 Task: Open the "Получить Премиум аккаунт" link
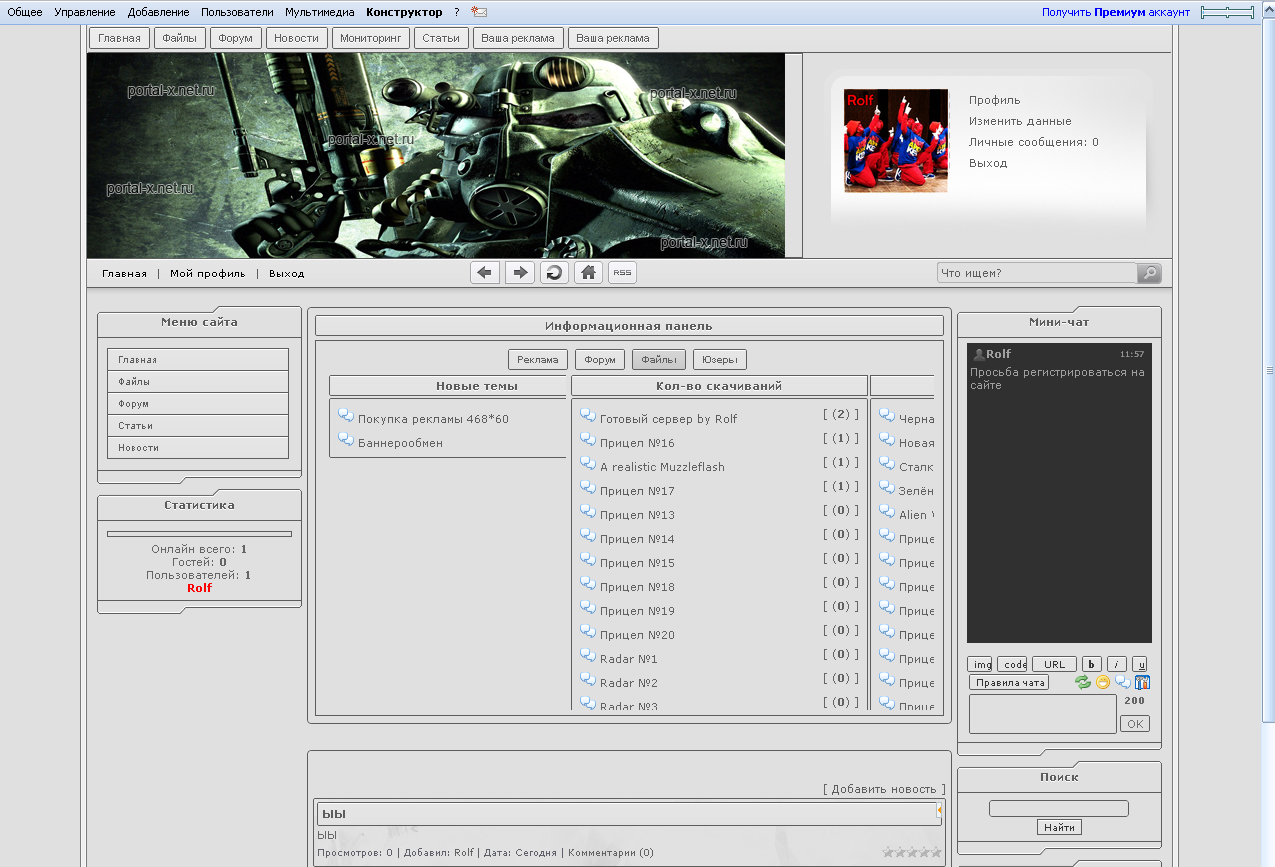1116,12
